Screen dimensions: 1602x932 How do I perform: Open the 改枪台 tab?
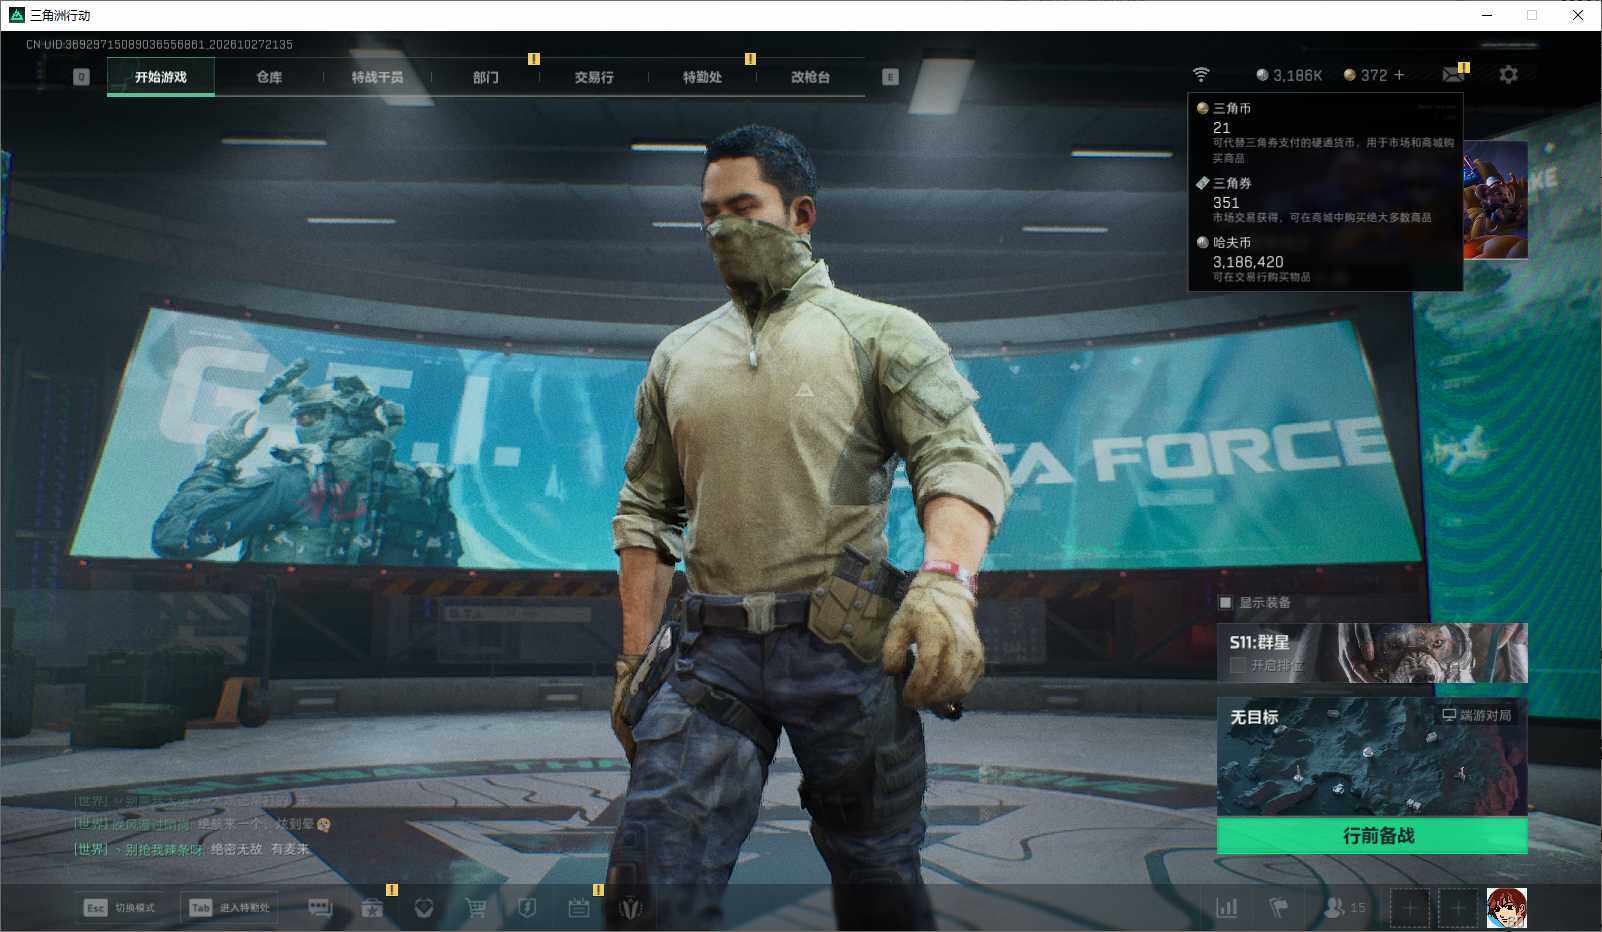click(810, 77)
